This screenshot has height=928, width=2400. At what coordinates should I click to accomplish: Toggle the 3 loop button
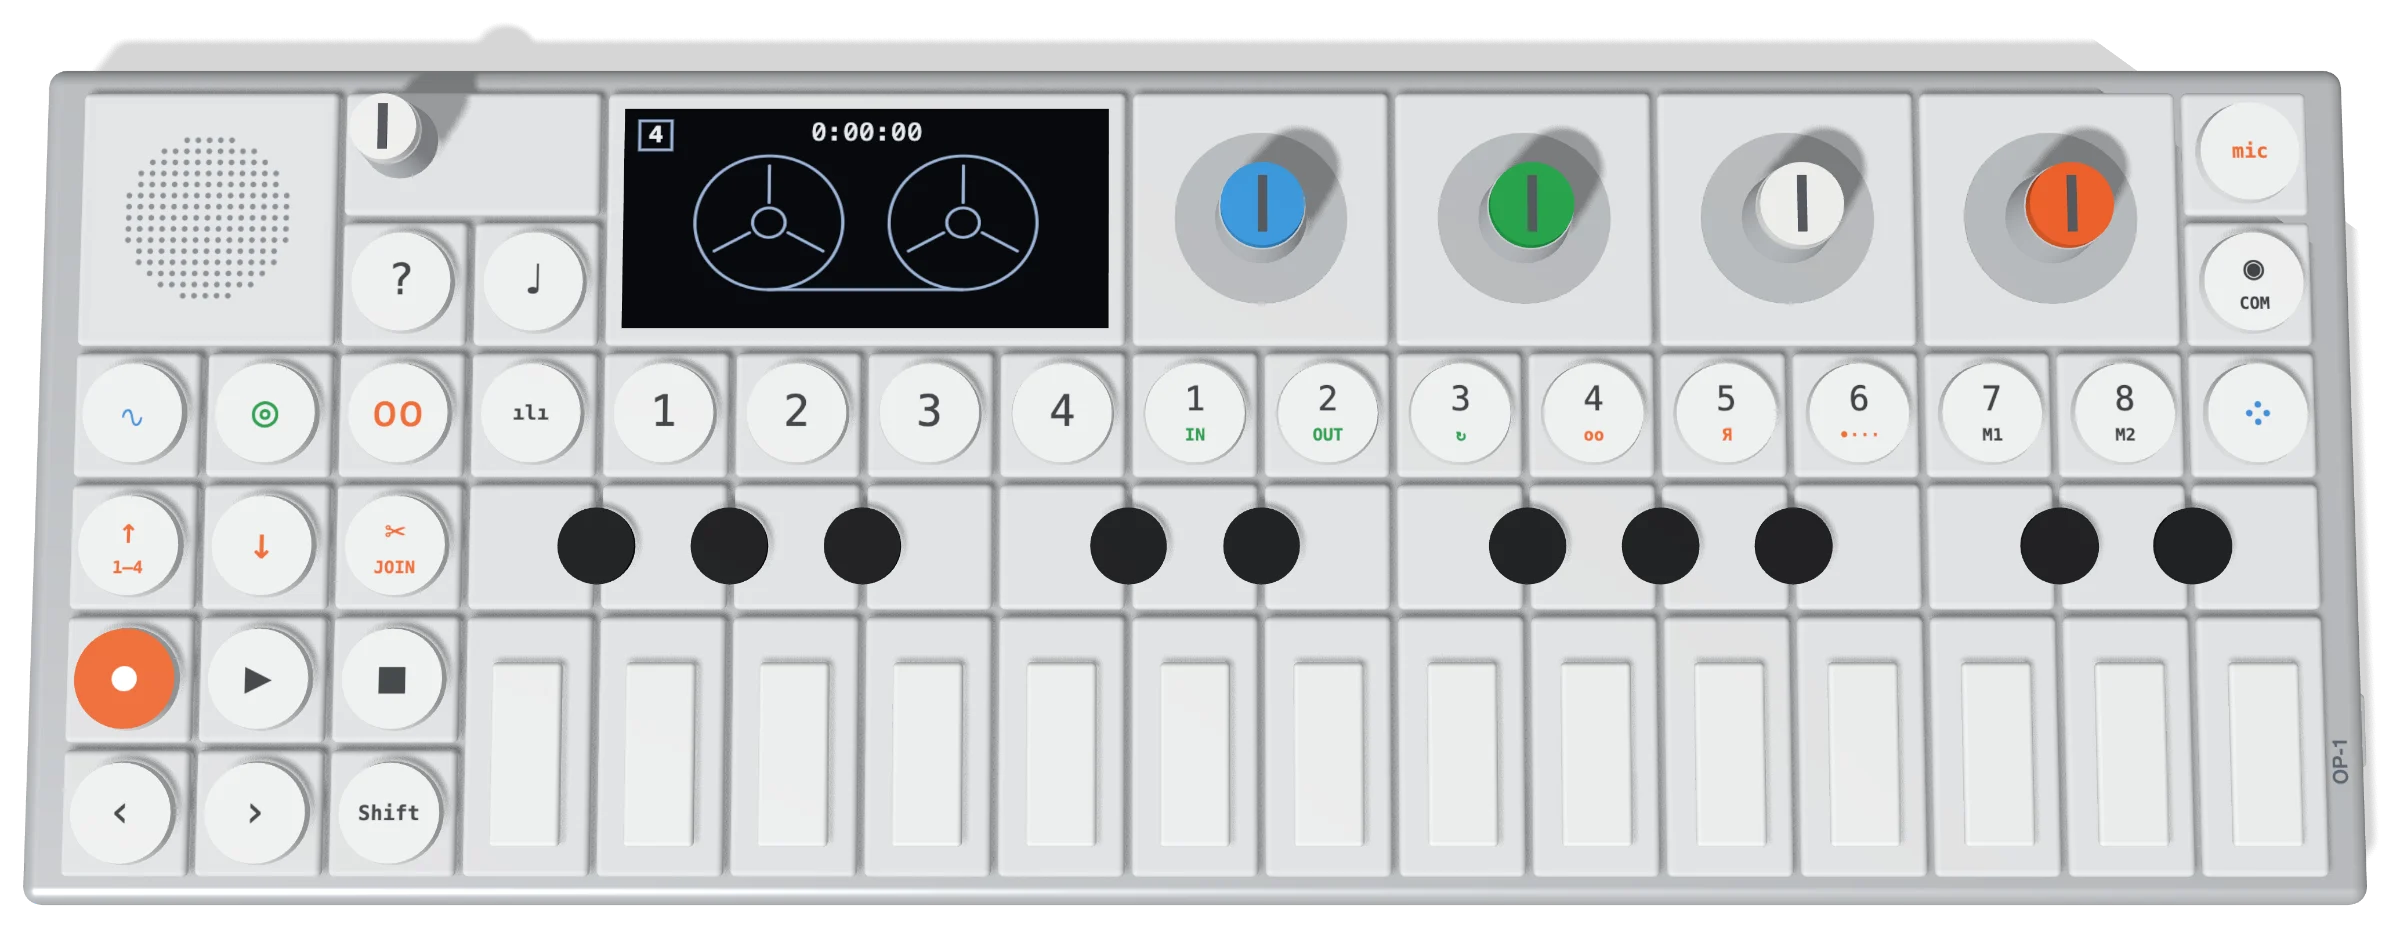pos(1460,412)
